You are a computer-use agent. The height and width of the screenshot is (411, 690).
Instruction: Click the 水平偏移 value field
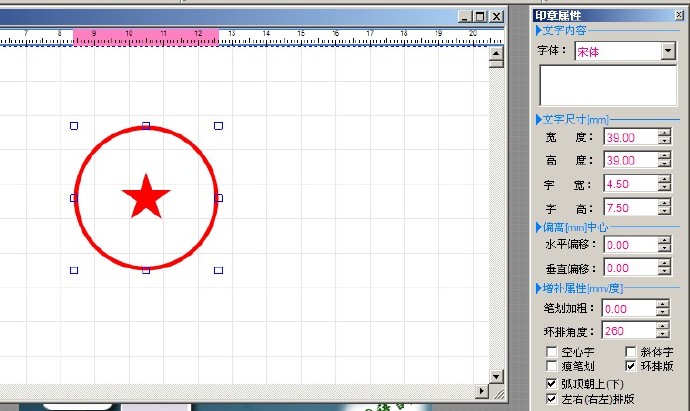(x=631, y=245)
